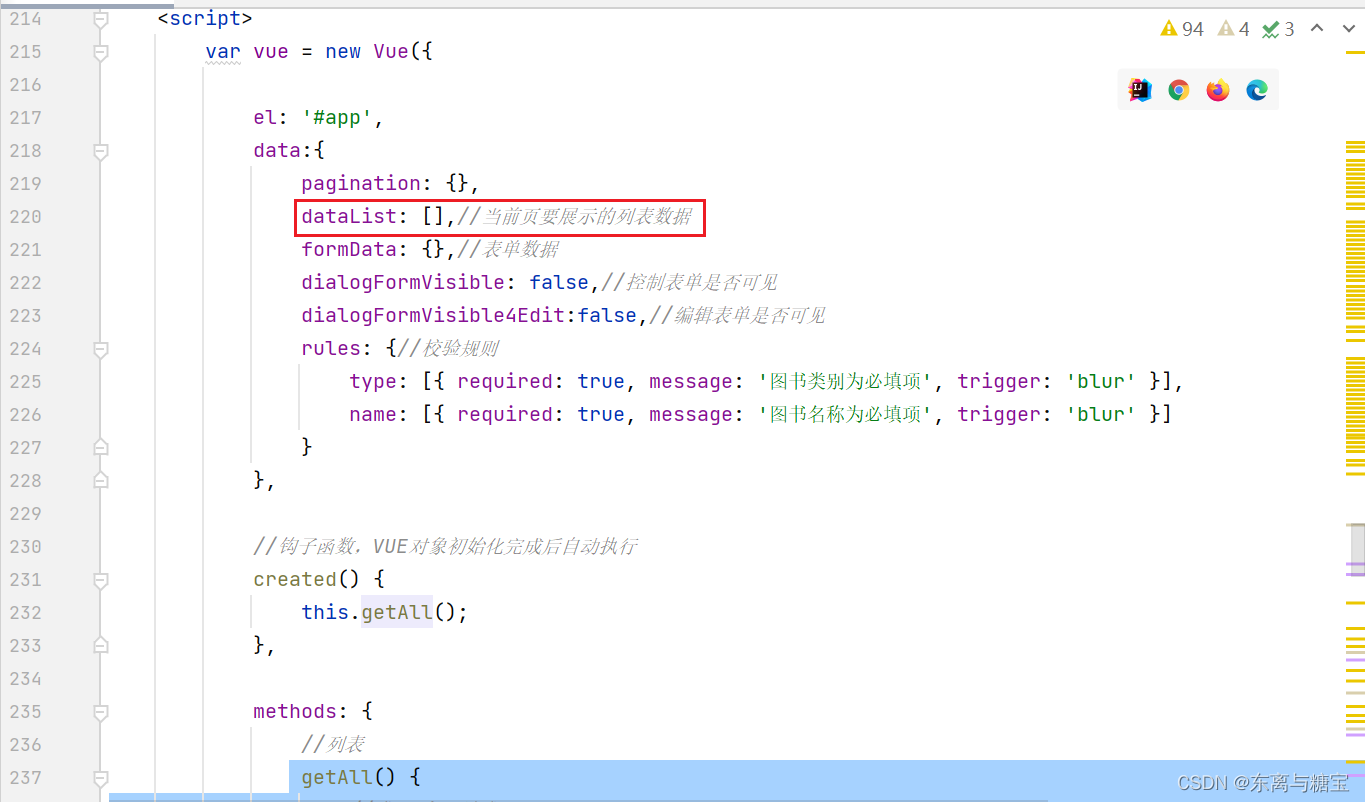Click the '#app' string value
The width and height of the screenshot is (1365, 802).
[x=337, y=118]
